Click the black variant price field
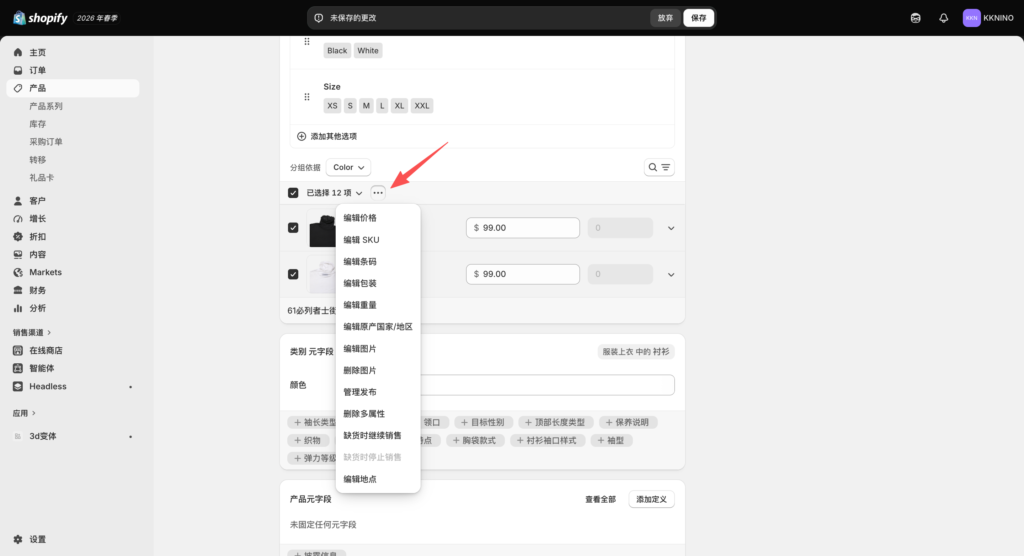 [x=522, y=228]
